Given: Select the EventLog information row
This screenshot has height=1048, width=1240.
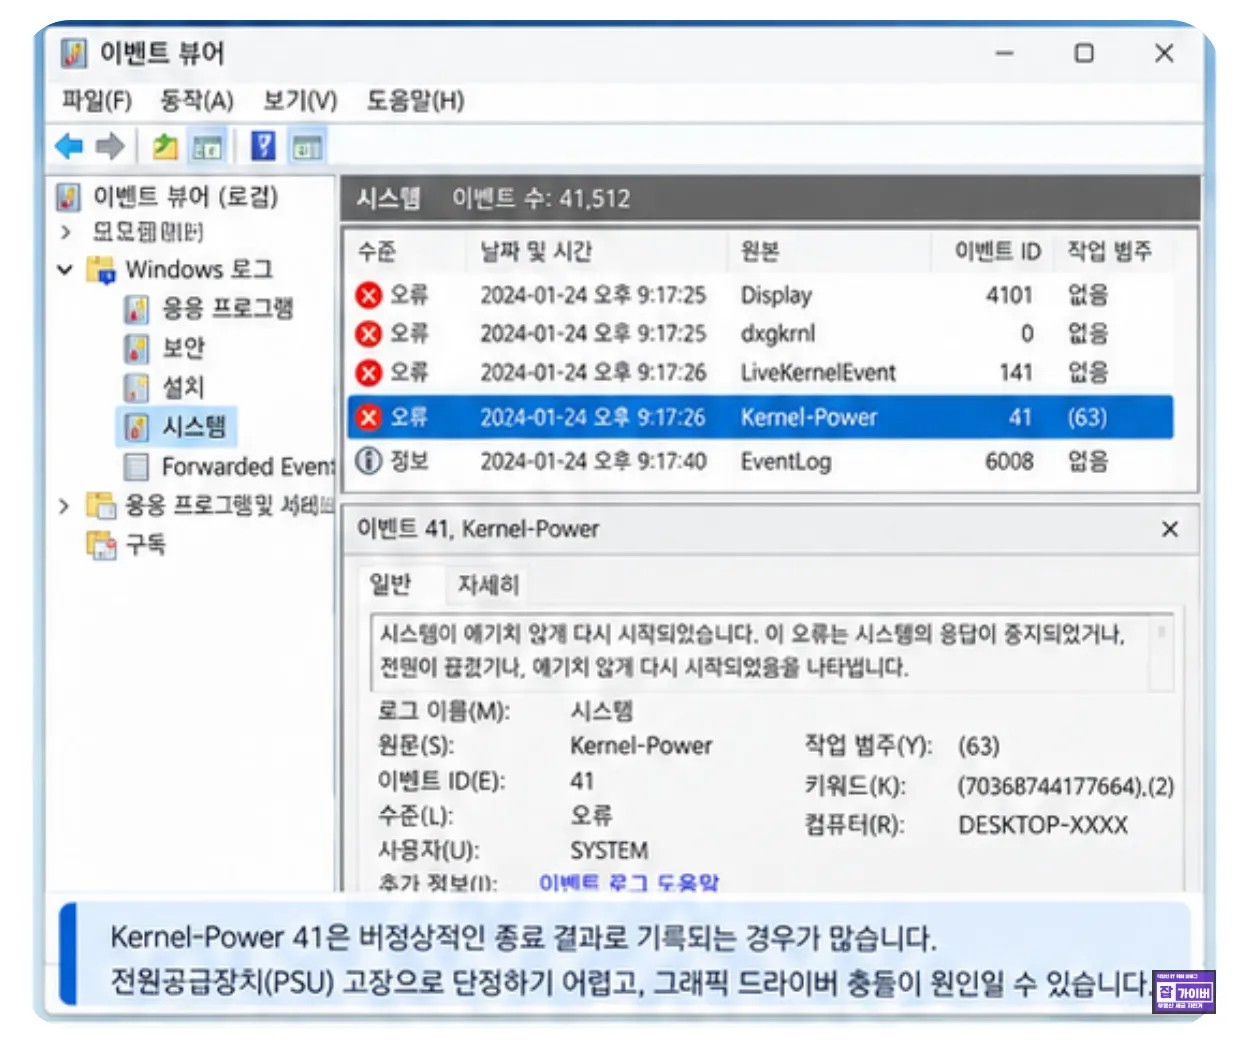Looking at the screenshot, I should coord(760,461).
